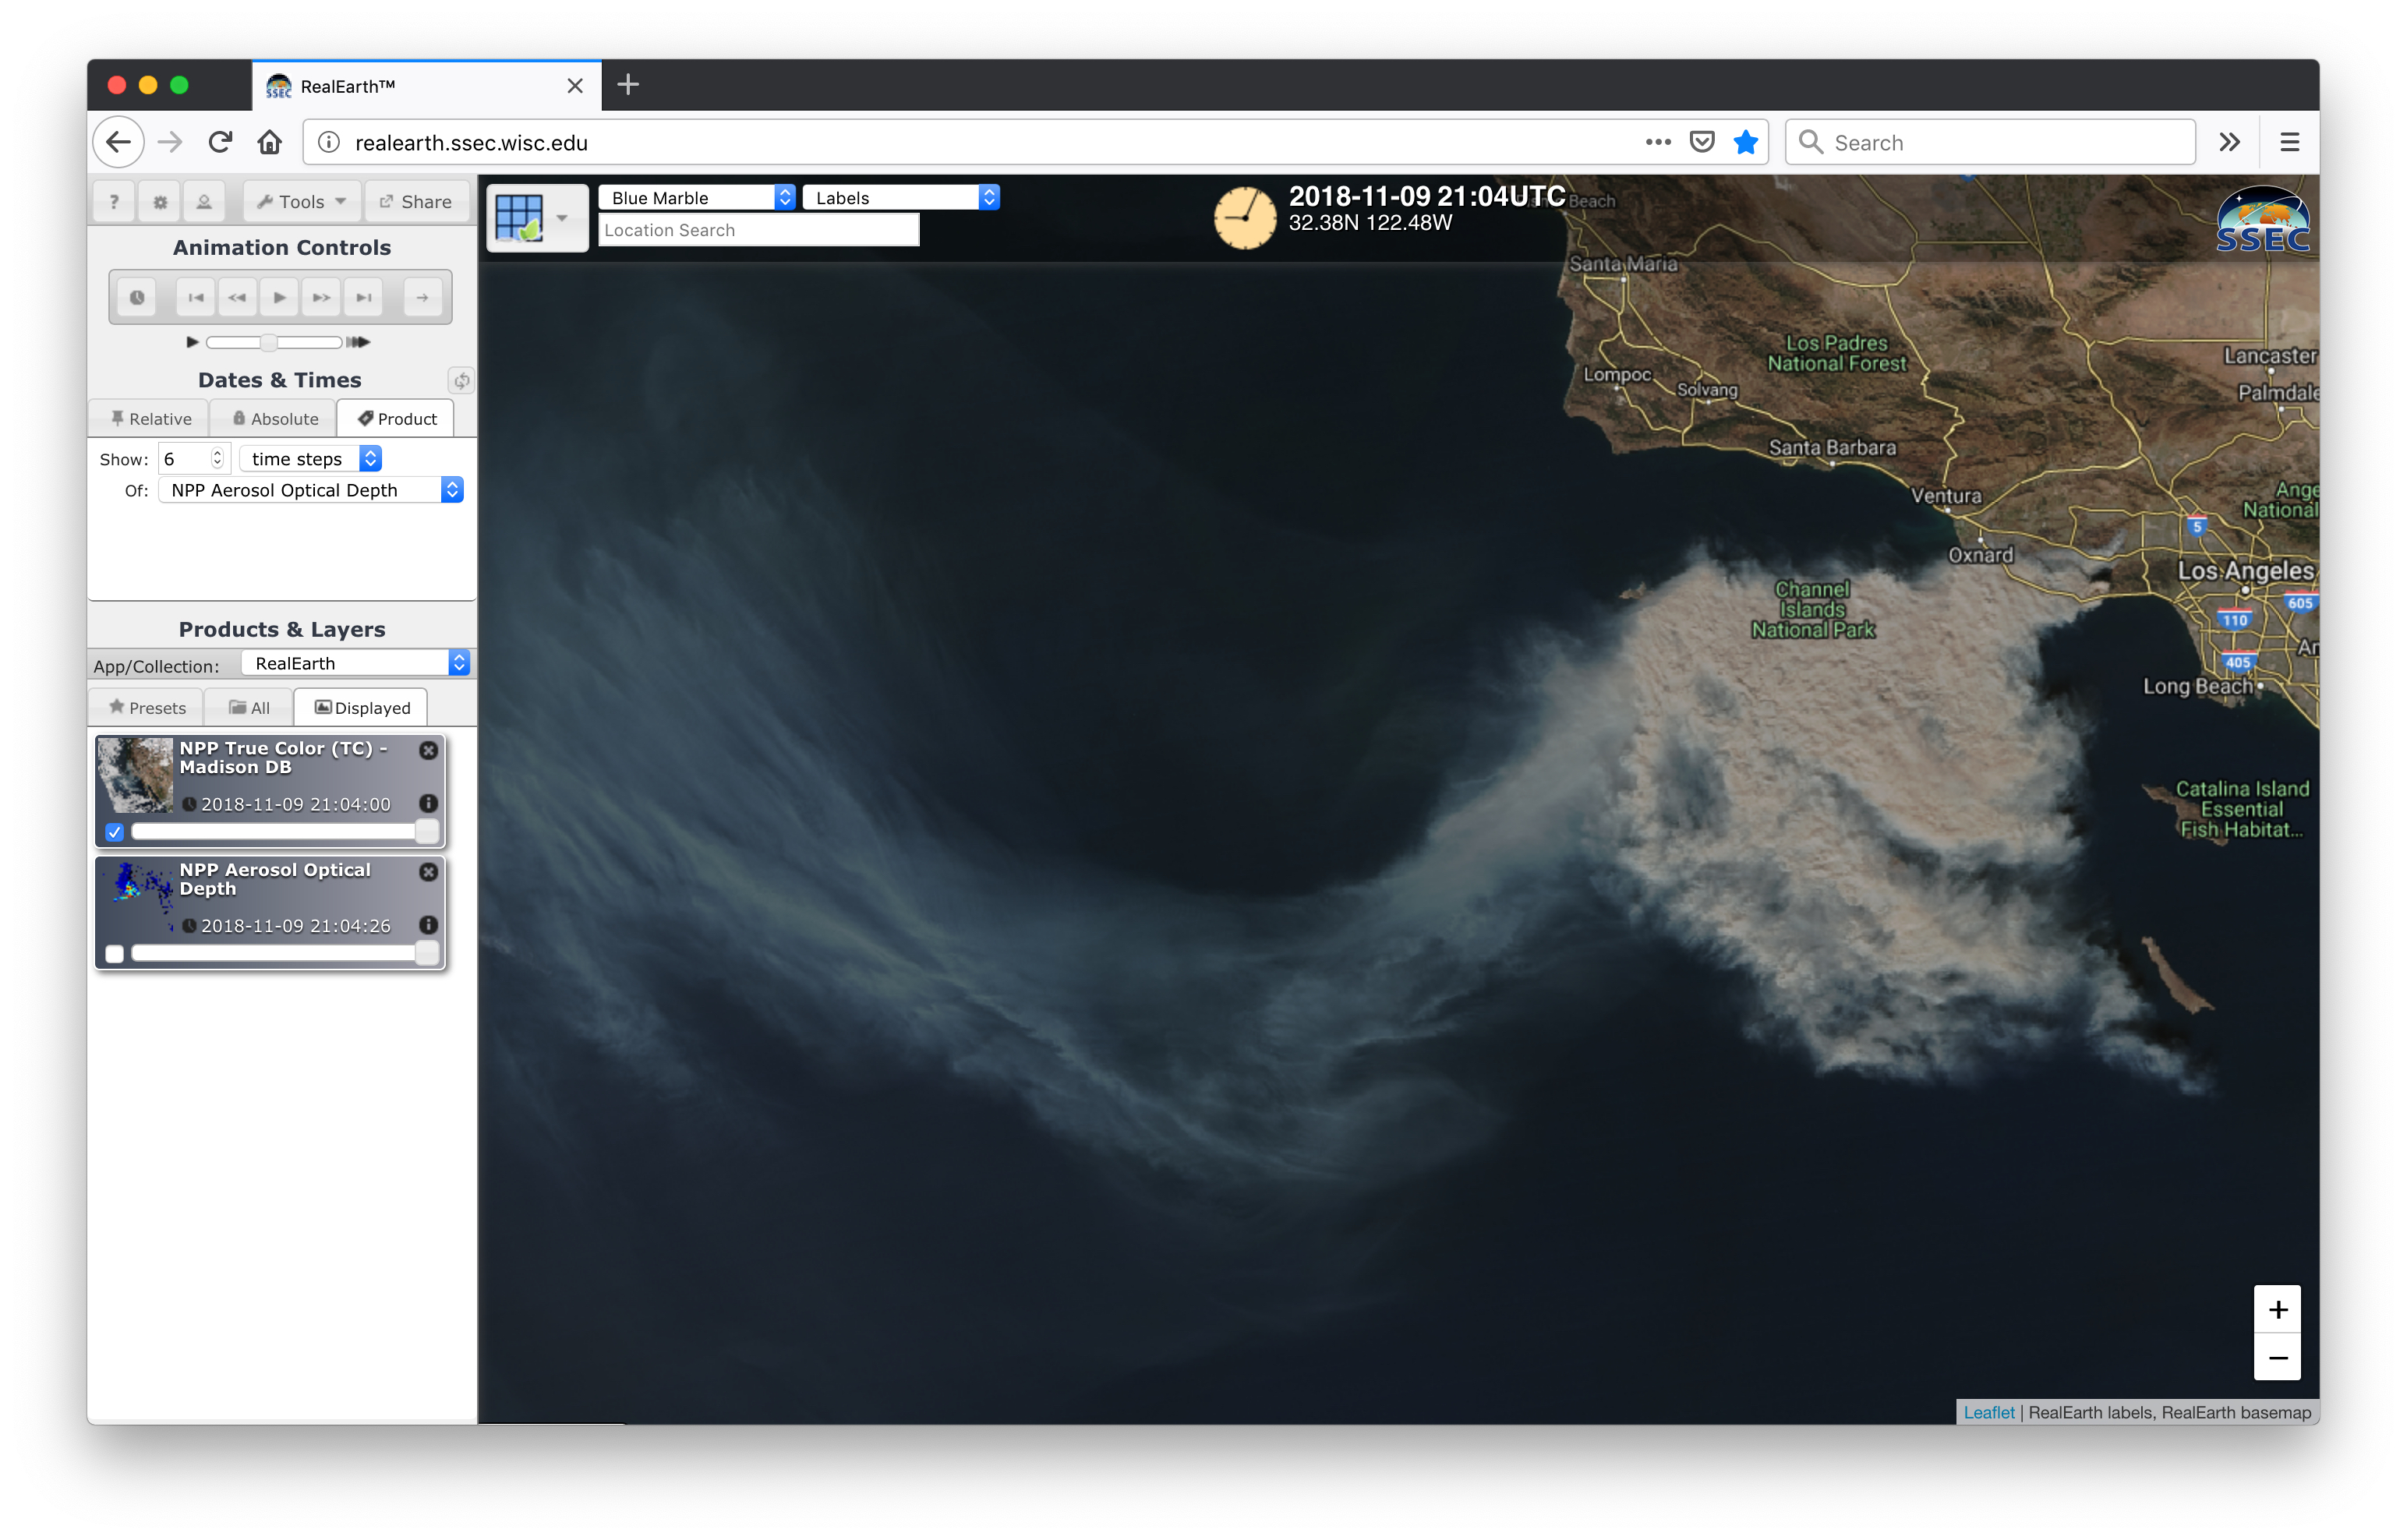This screenshot has width=2407, height=1540.
Task: Remove the NPP True Color layer
Action: point(428,751)
